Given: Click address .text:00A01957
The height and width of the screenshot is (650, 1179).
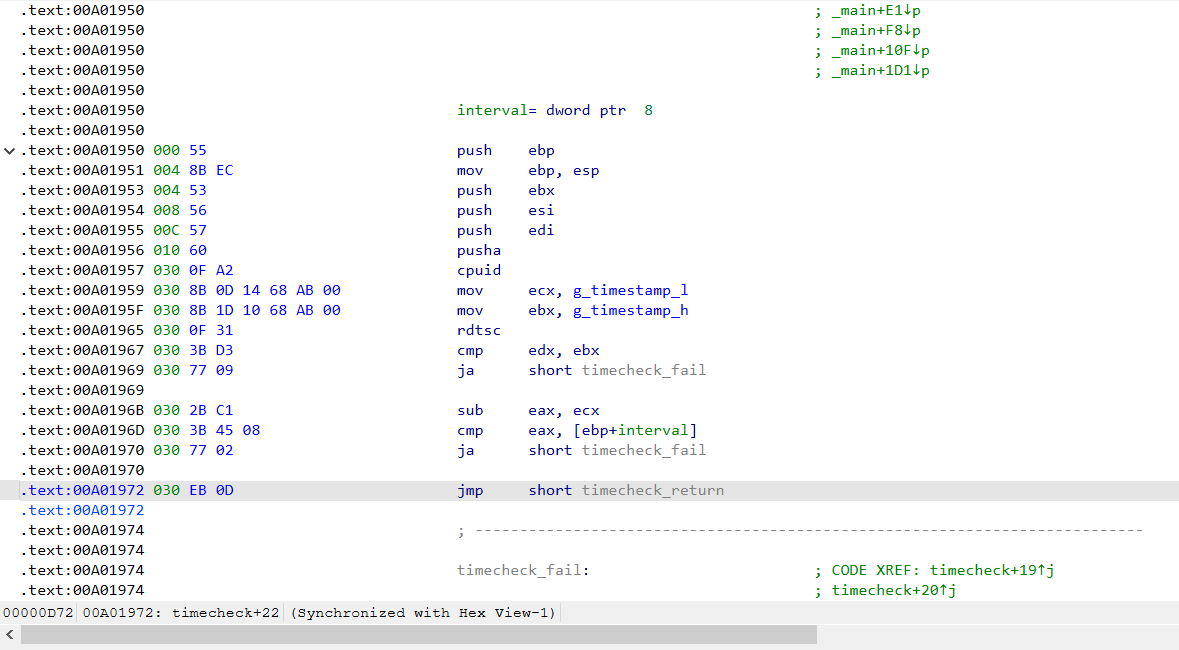Looking at the screenshot, I should (83, 271).
